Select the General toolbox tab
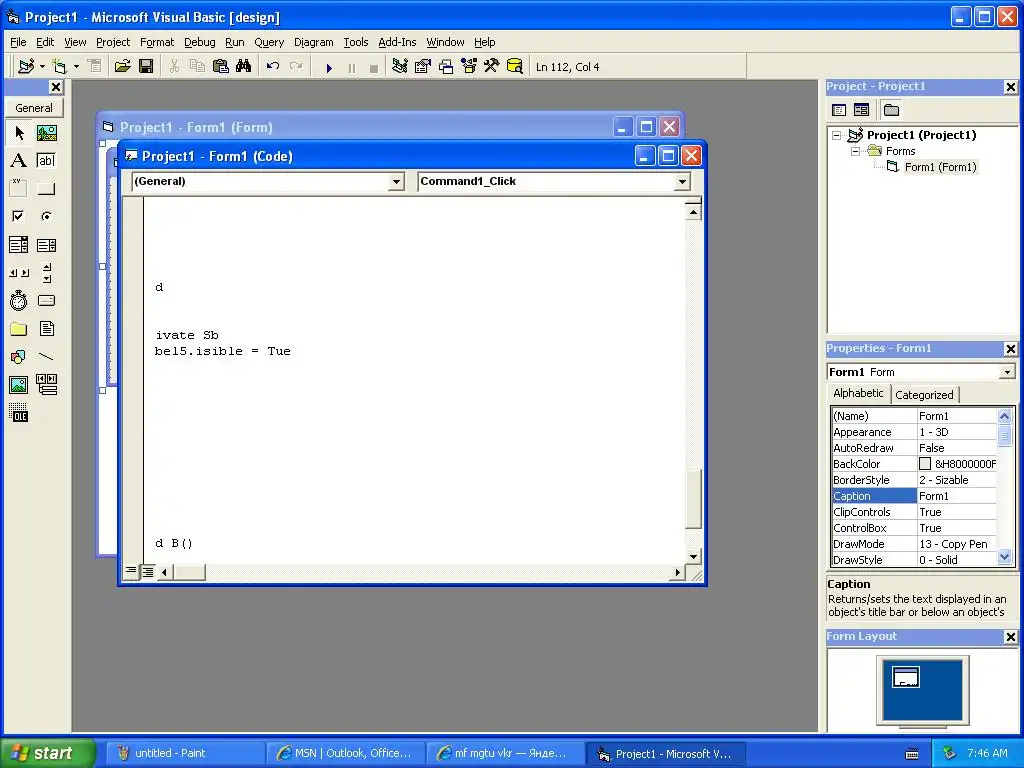Screen dimensions: 1024x768 pos(34,108)
